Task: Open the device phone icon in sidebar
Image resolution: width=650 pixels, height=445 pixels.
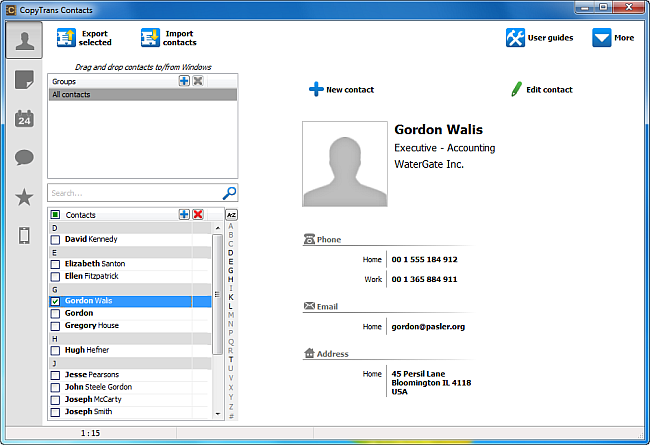Action: click(x=24, y=236)
